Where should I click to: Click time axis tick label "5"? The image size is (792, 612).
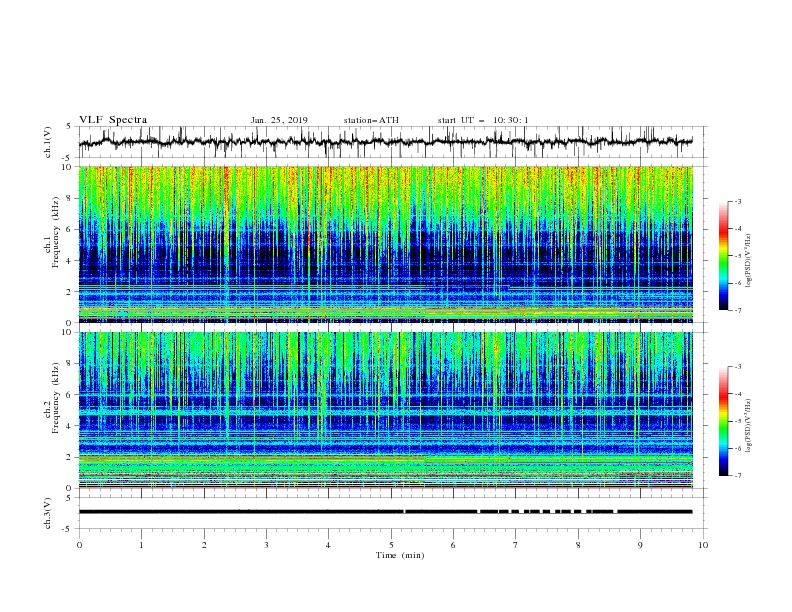tap(391, 545)
